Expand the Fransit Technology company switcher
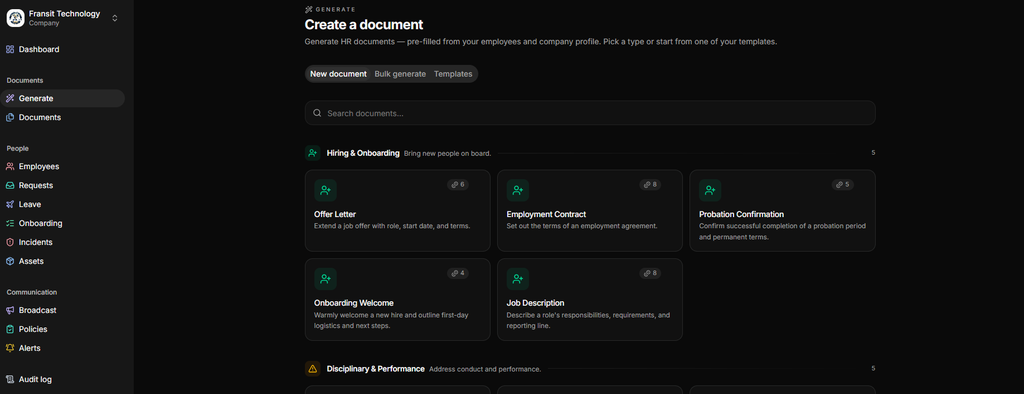The image size is (1024, 394). click(x=115, y=18)
